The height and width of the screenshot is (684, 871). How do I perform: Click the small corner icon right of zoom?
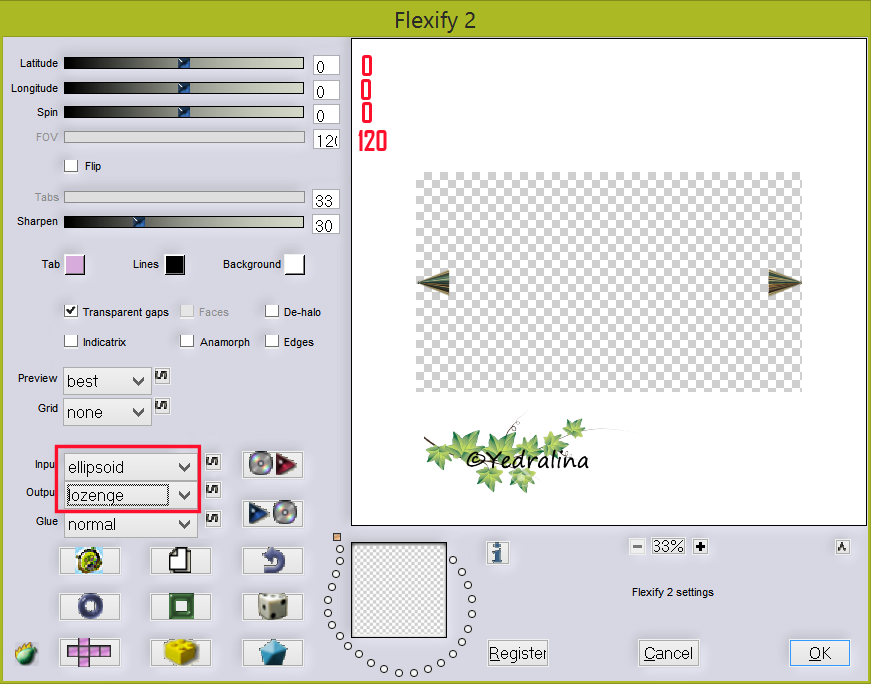842,547
